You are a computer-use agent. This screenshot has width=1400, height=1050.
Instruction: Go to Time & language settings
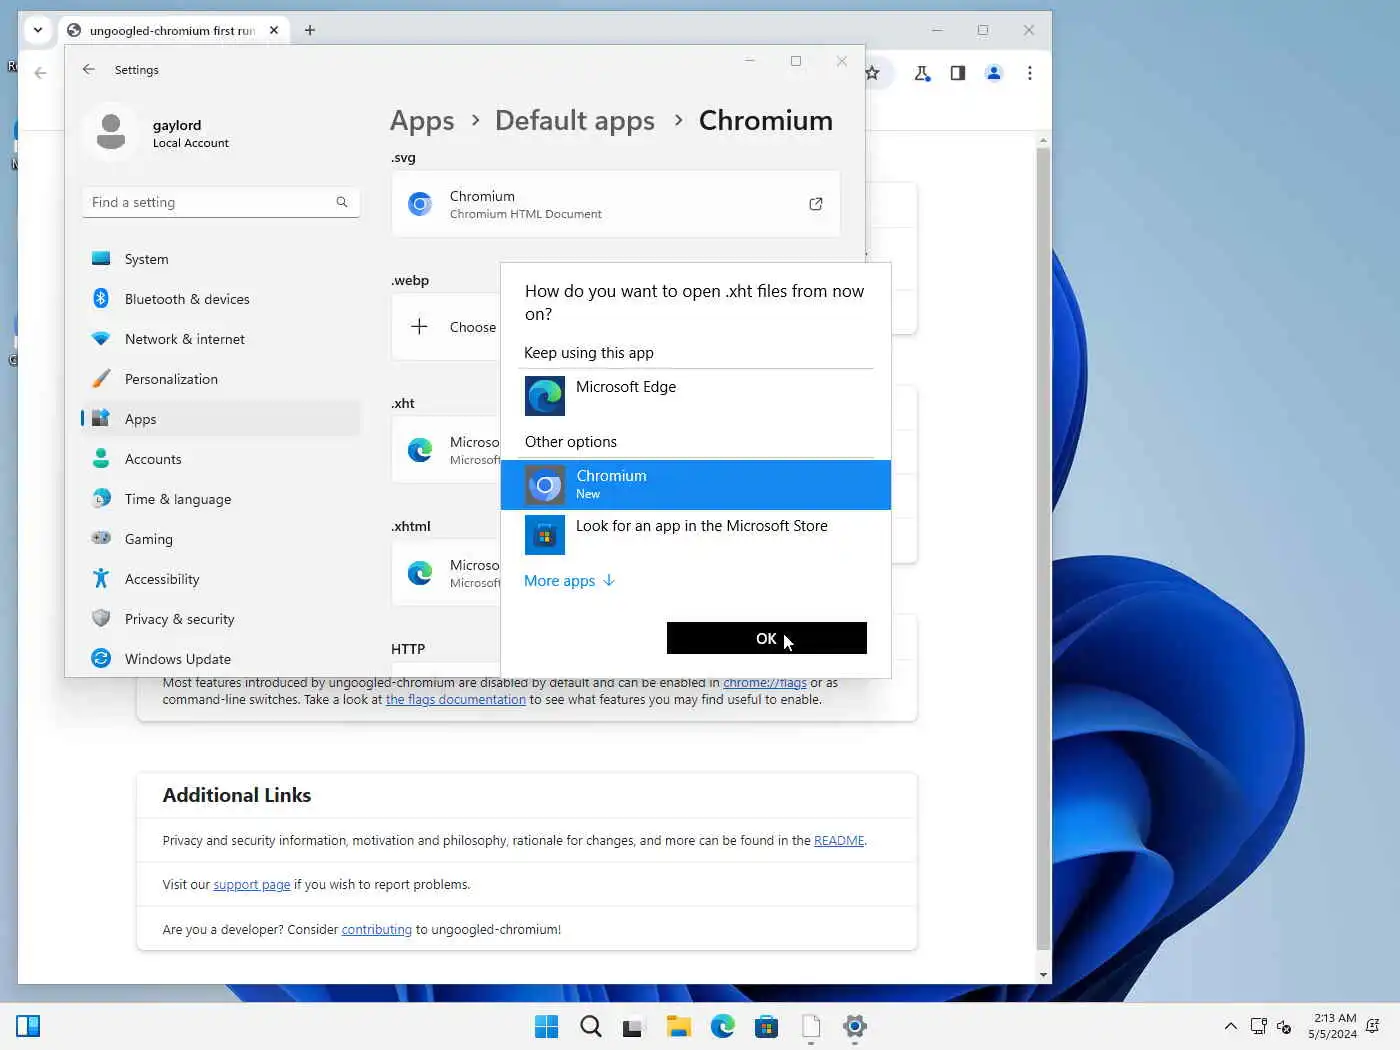pyautogui.click(x=221, y=499)
